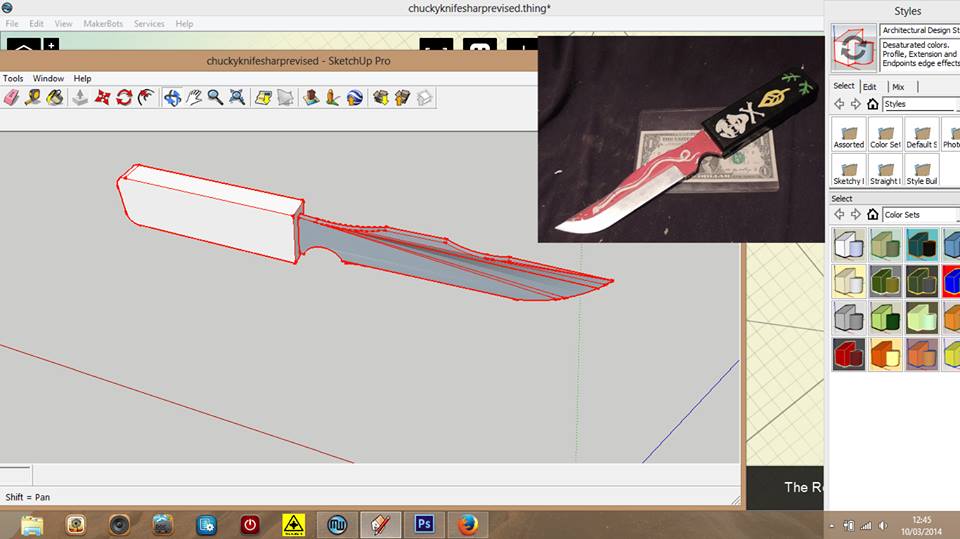960x539 pixels.
Task: Open the Window menu in SketchUp
Action: pos(48,78)
